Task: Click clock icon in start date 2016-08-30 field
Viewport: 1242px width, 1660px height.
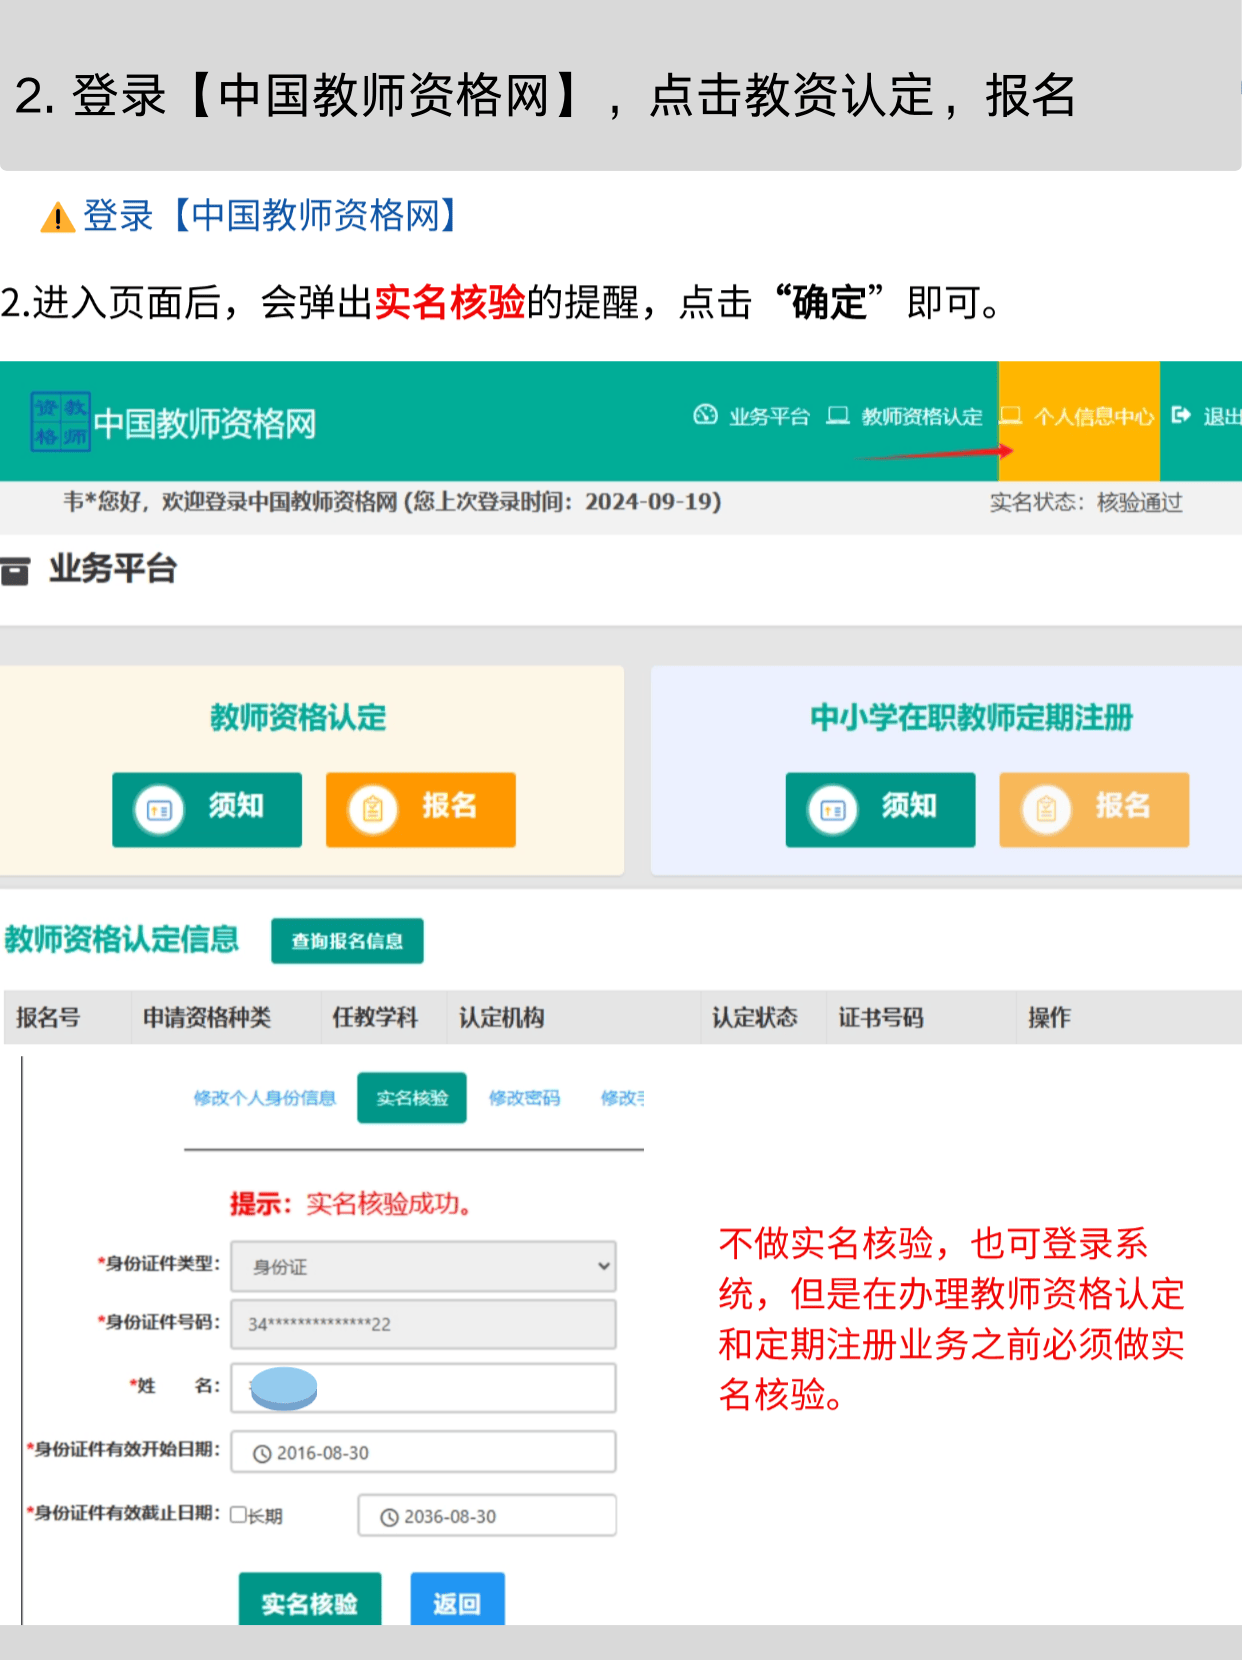Action: coord(262,1454)
